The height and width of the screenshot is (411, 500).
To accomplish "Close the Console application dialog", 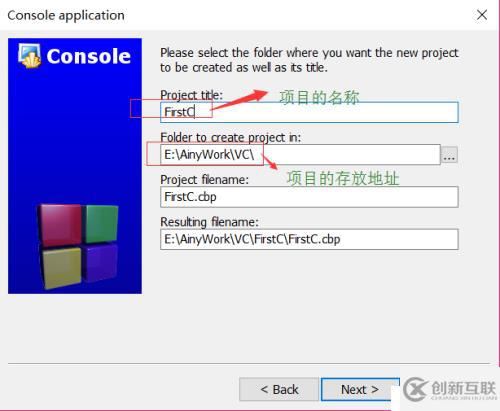I will 482,15.
